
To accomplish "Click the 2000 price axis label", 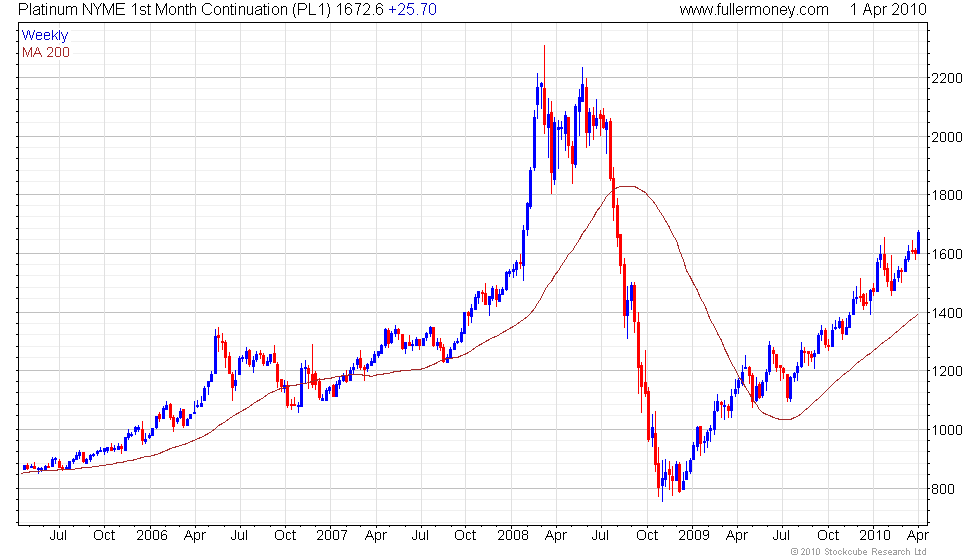I will point(947,138).
